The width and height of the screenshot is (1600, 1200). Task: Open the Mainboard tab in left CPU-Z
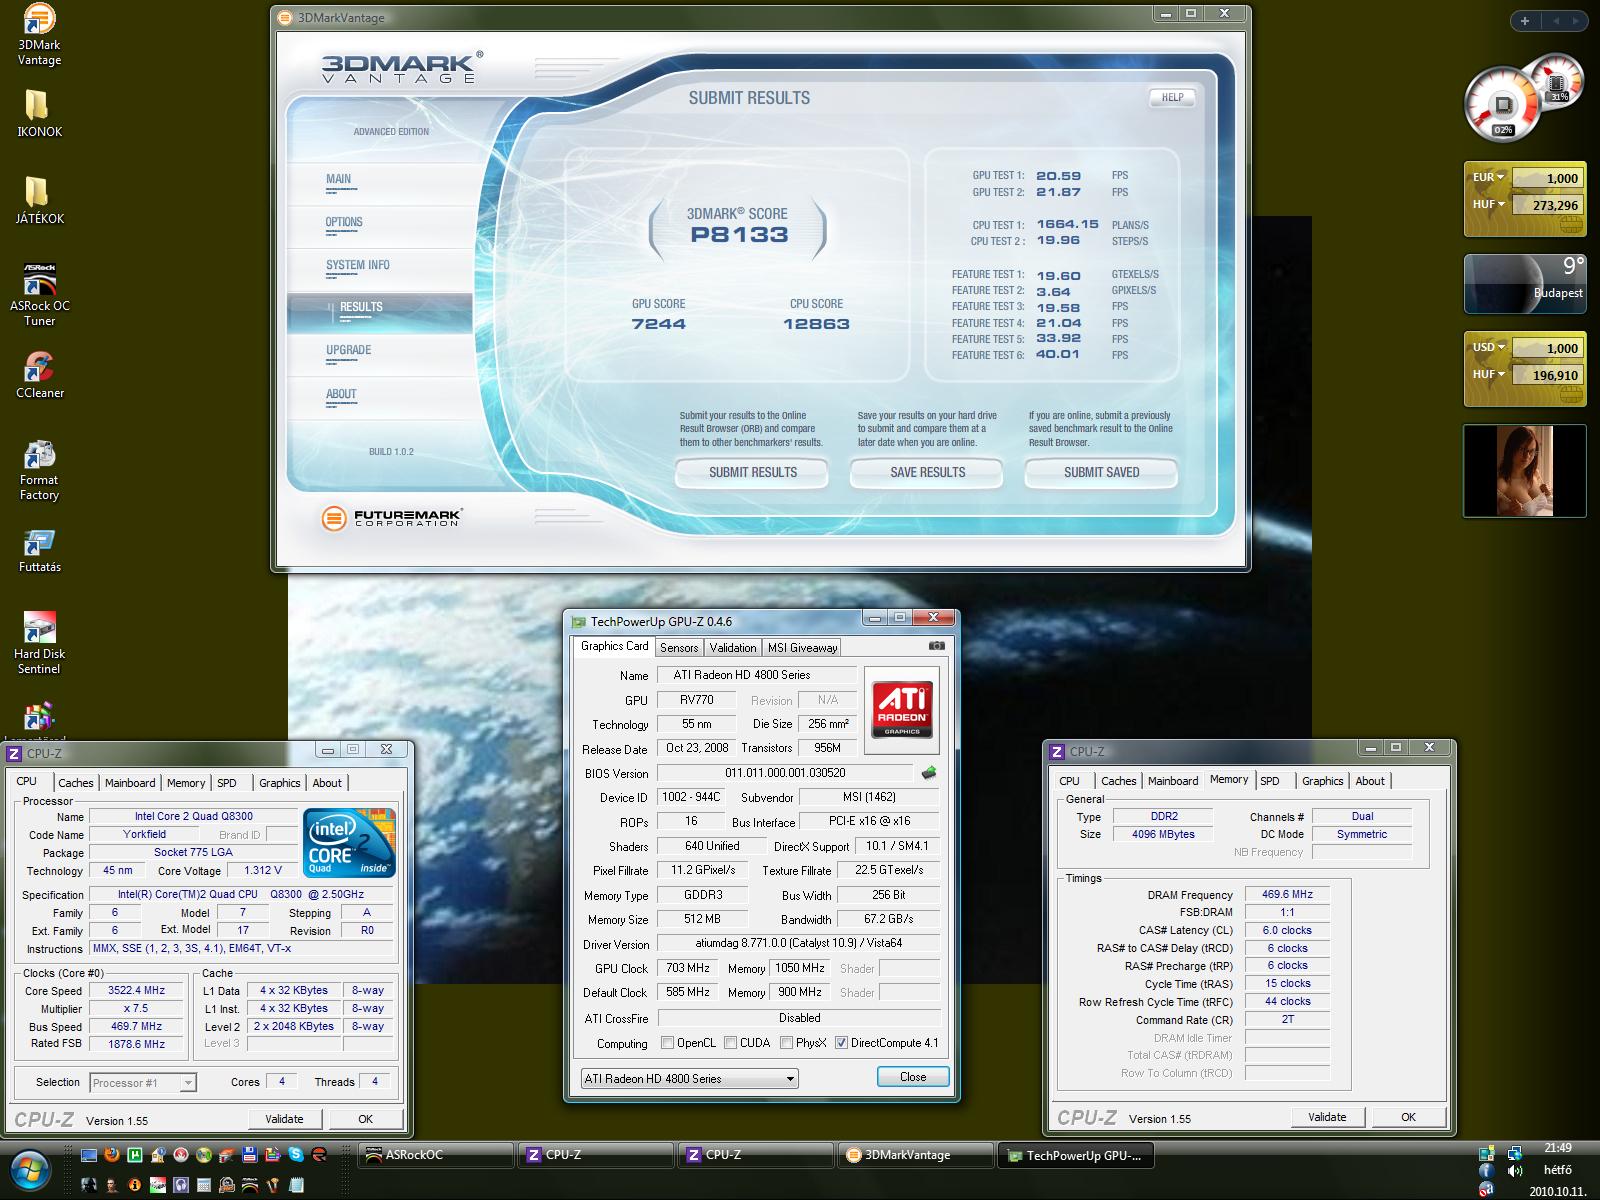tap(130, 783)
